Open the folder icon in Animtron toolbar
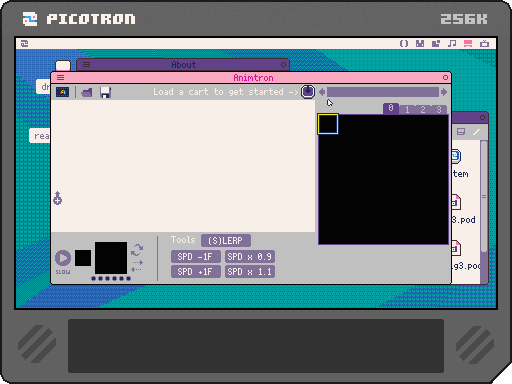The image size is (512, 384). (87, 92)
